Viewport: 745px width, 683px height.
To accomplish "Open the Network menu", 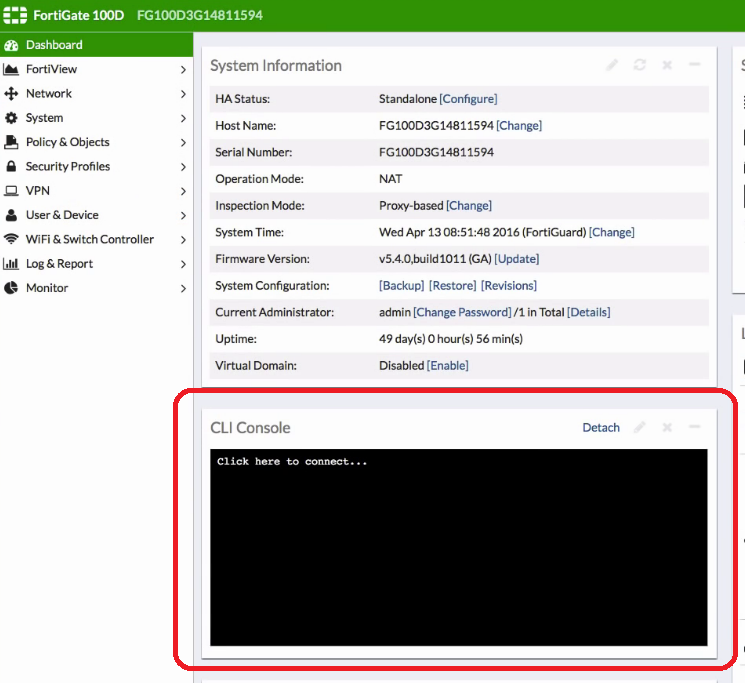I will point(96,94).
